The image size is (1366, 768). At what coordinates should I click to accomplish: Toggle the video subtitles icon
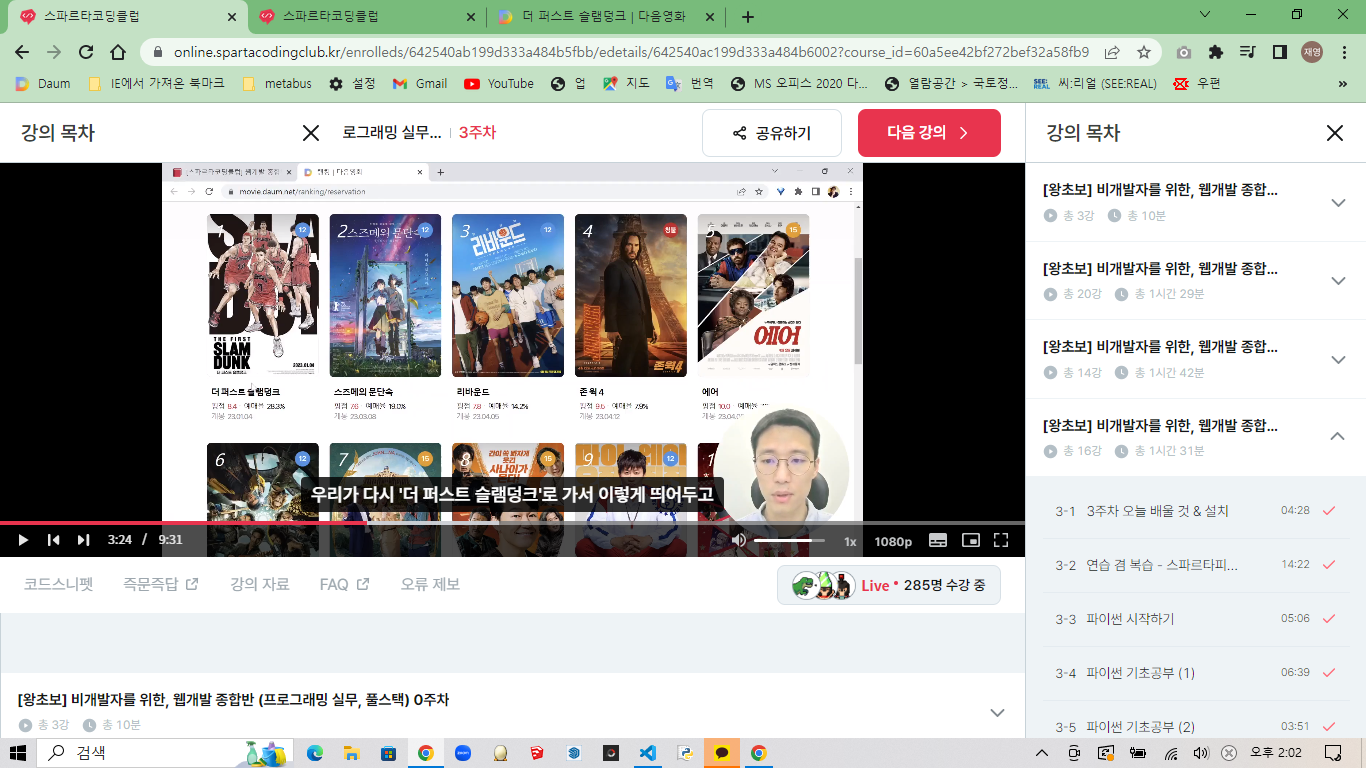938,540
